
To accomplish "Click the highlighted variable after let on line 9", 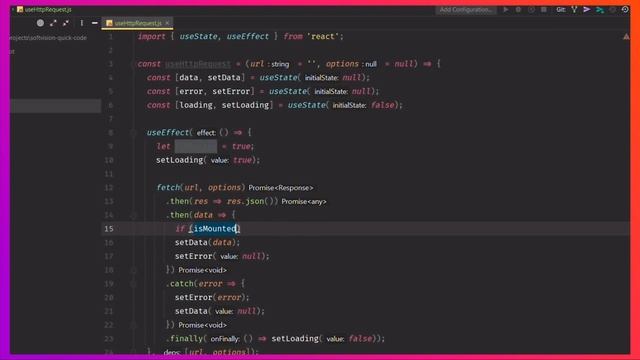I will pyautogui.click(x=196, y=146).
